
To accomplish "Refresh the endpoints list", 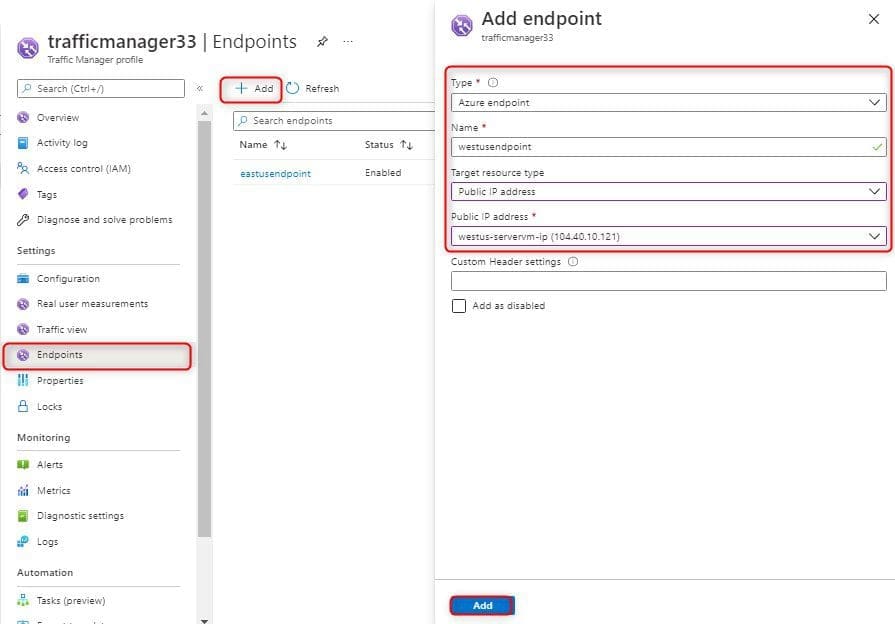I will (313, 88).
